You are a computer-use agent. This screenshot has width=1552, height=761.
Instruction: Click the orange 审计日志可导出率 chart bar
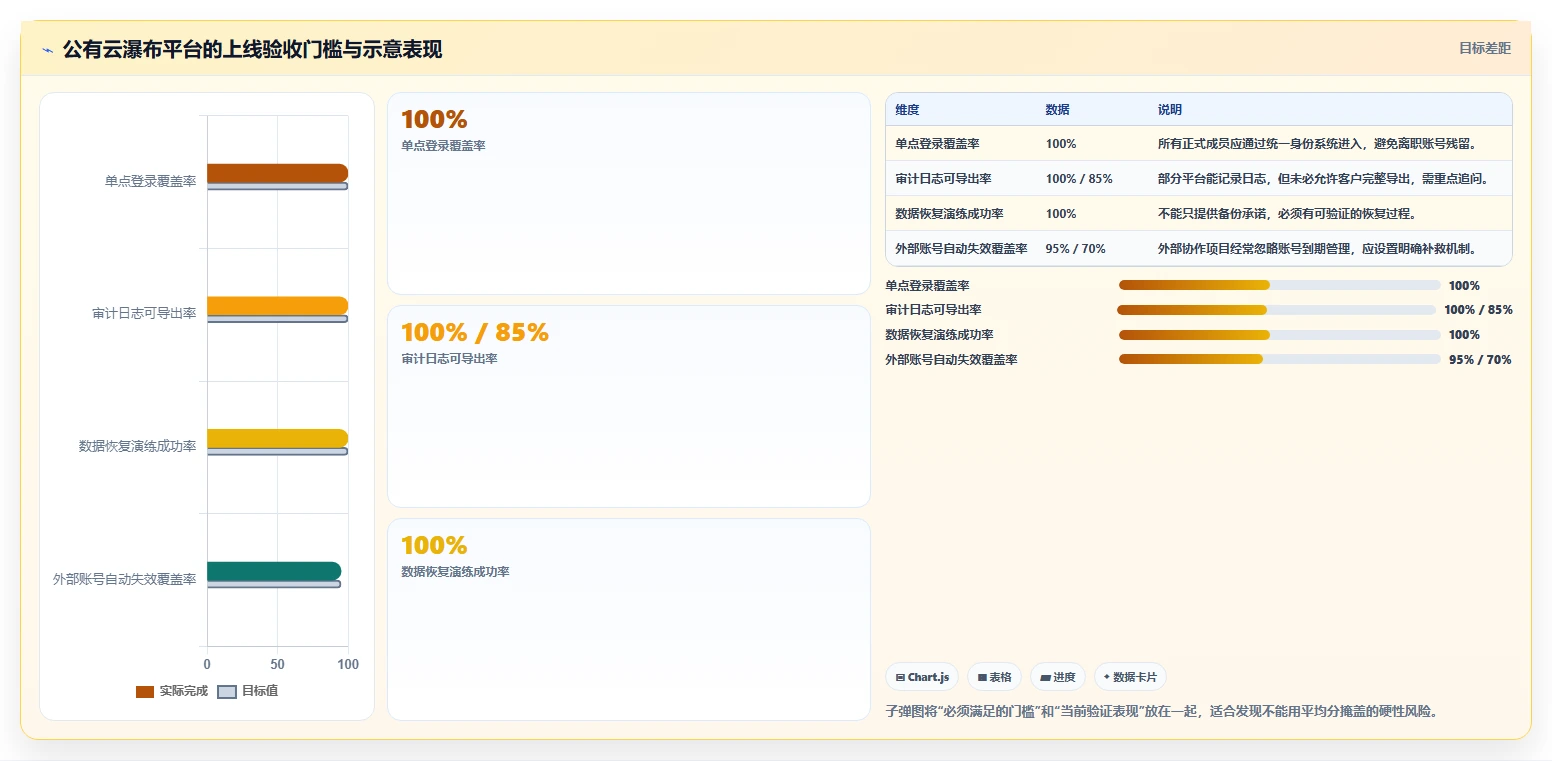277,305
